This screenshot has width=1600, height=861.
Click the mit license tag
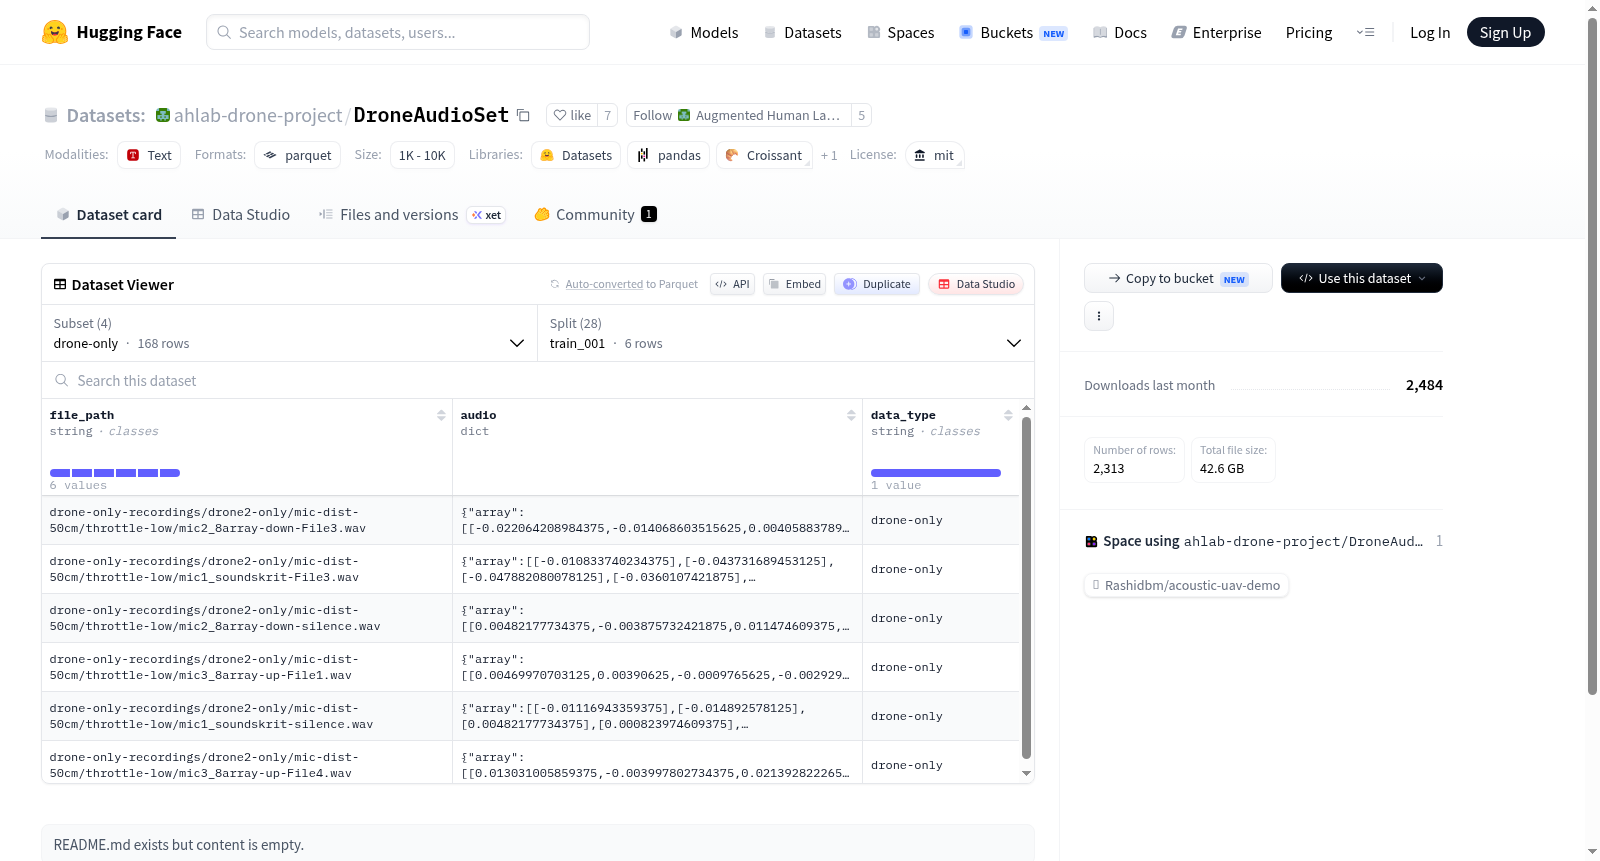click(x=934, y=155)
